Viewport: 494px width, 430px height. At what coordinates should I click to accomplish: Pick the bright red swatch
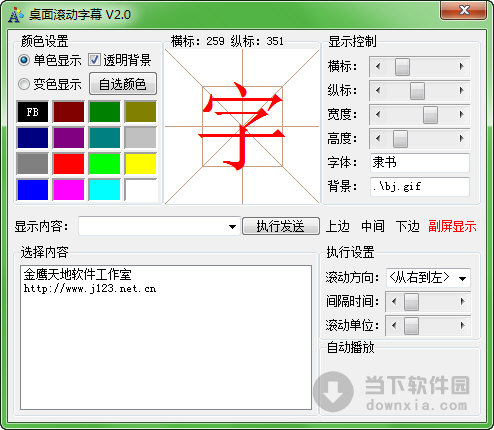(x=69, y=164)
